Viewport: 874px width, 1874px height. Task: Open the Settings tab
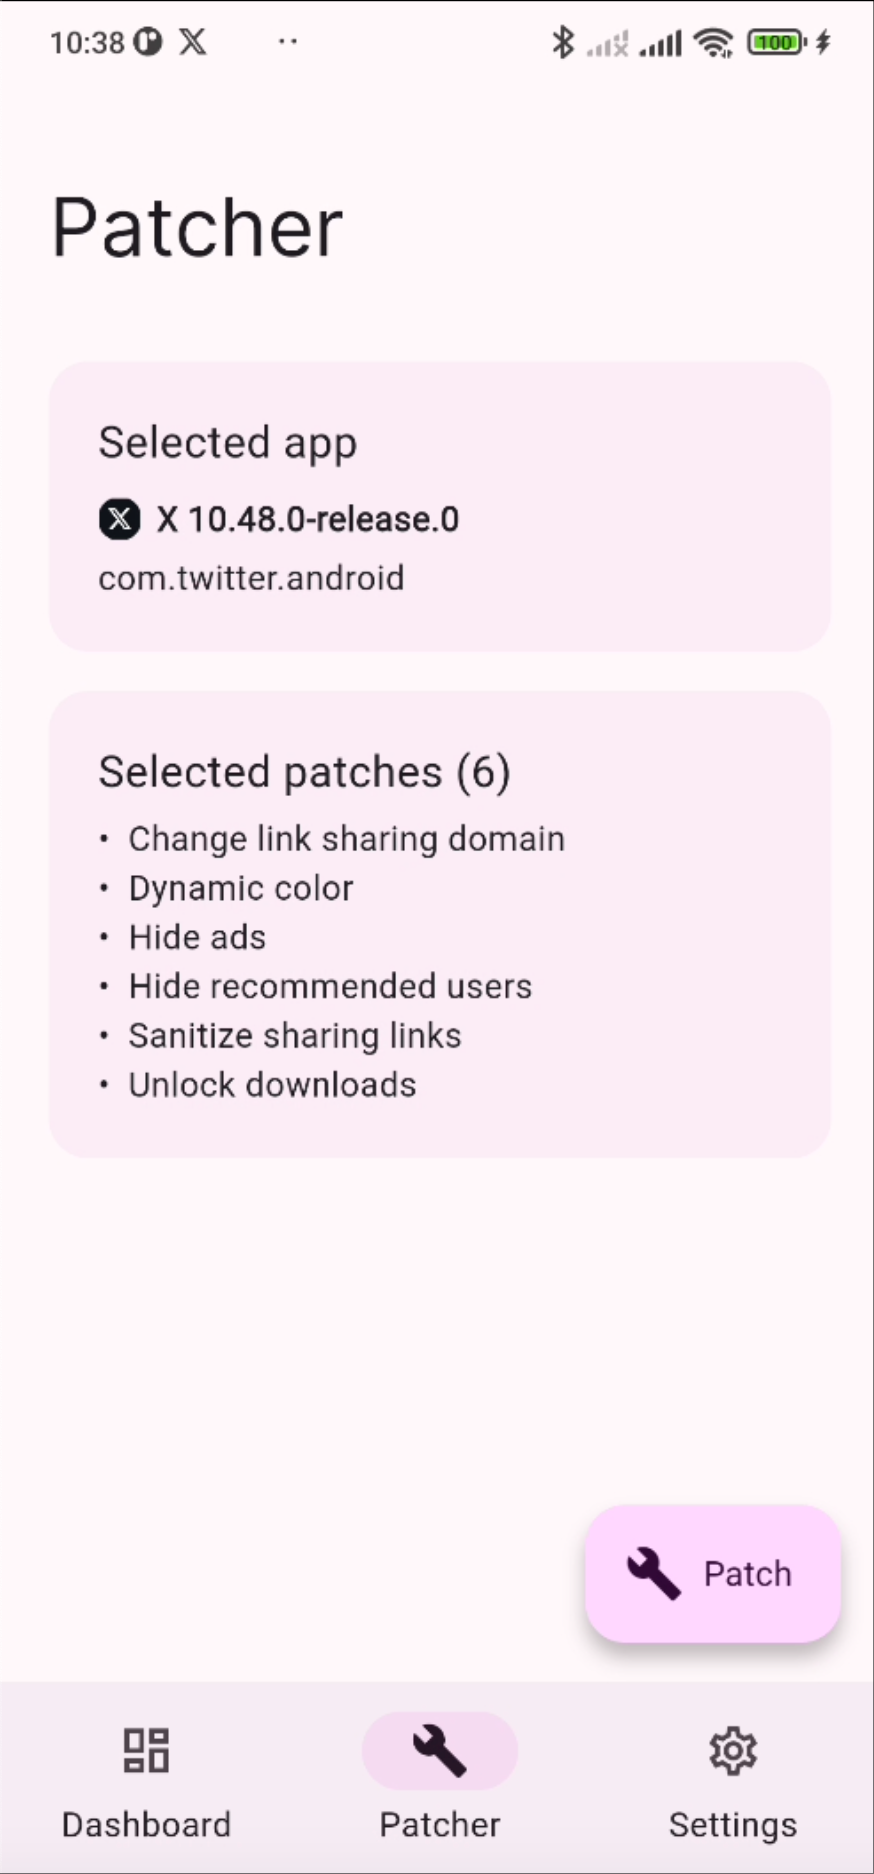[x=733, y=1779]
